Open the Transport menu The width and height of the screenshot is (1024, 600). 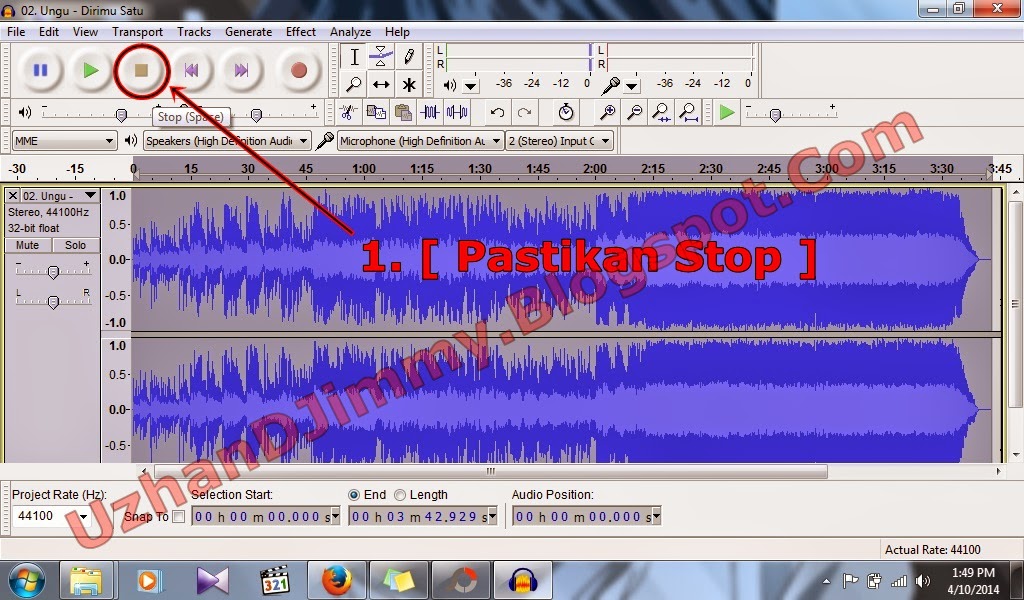tap(137, 31)
